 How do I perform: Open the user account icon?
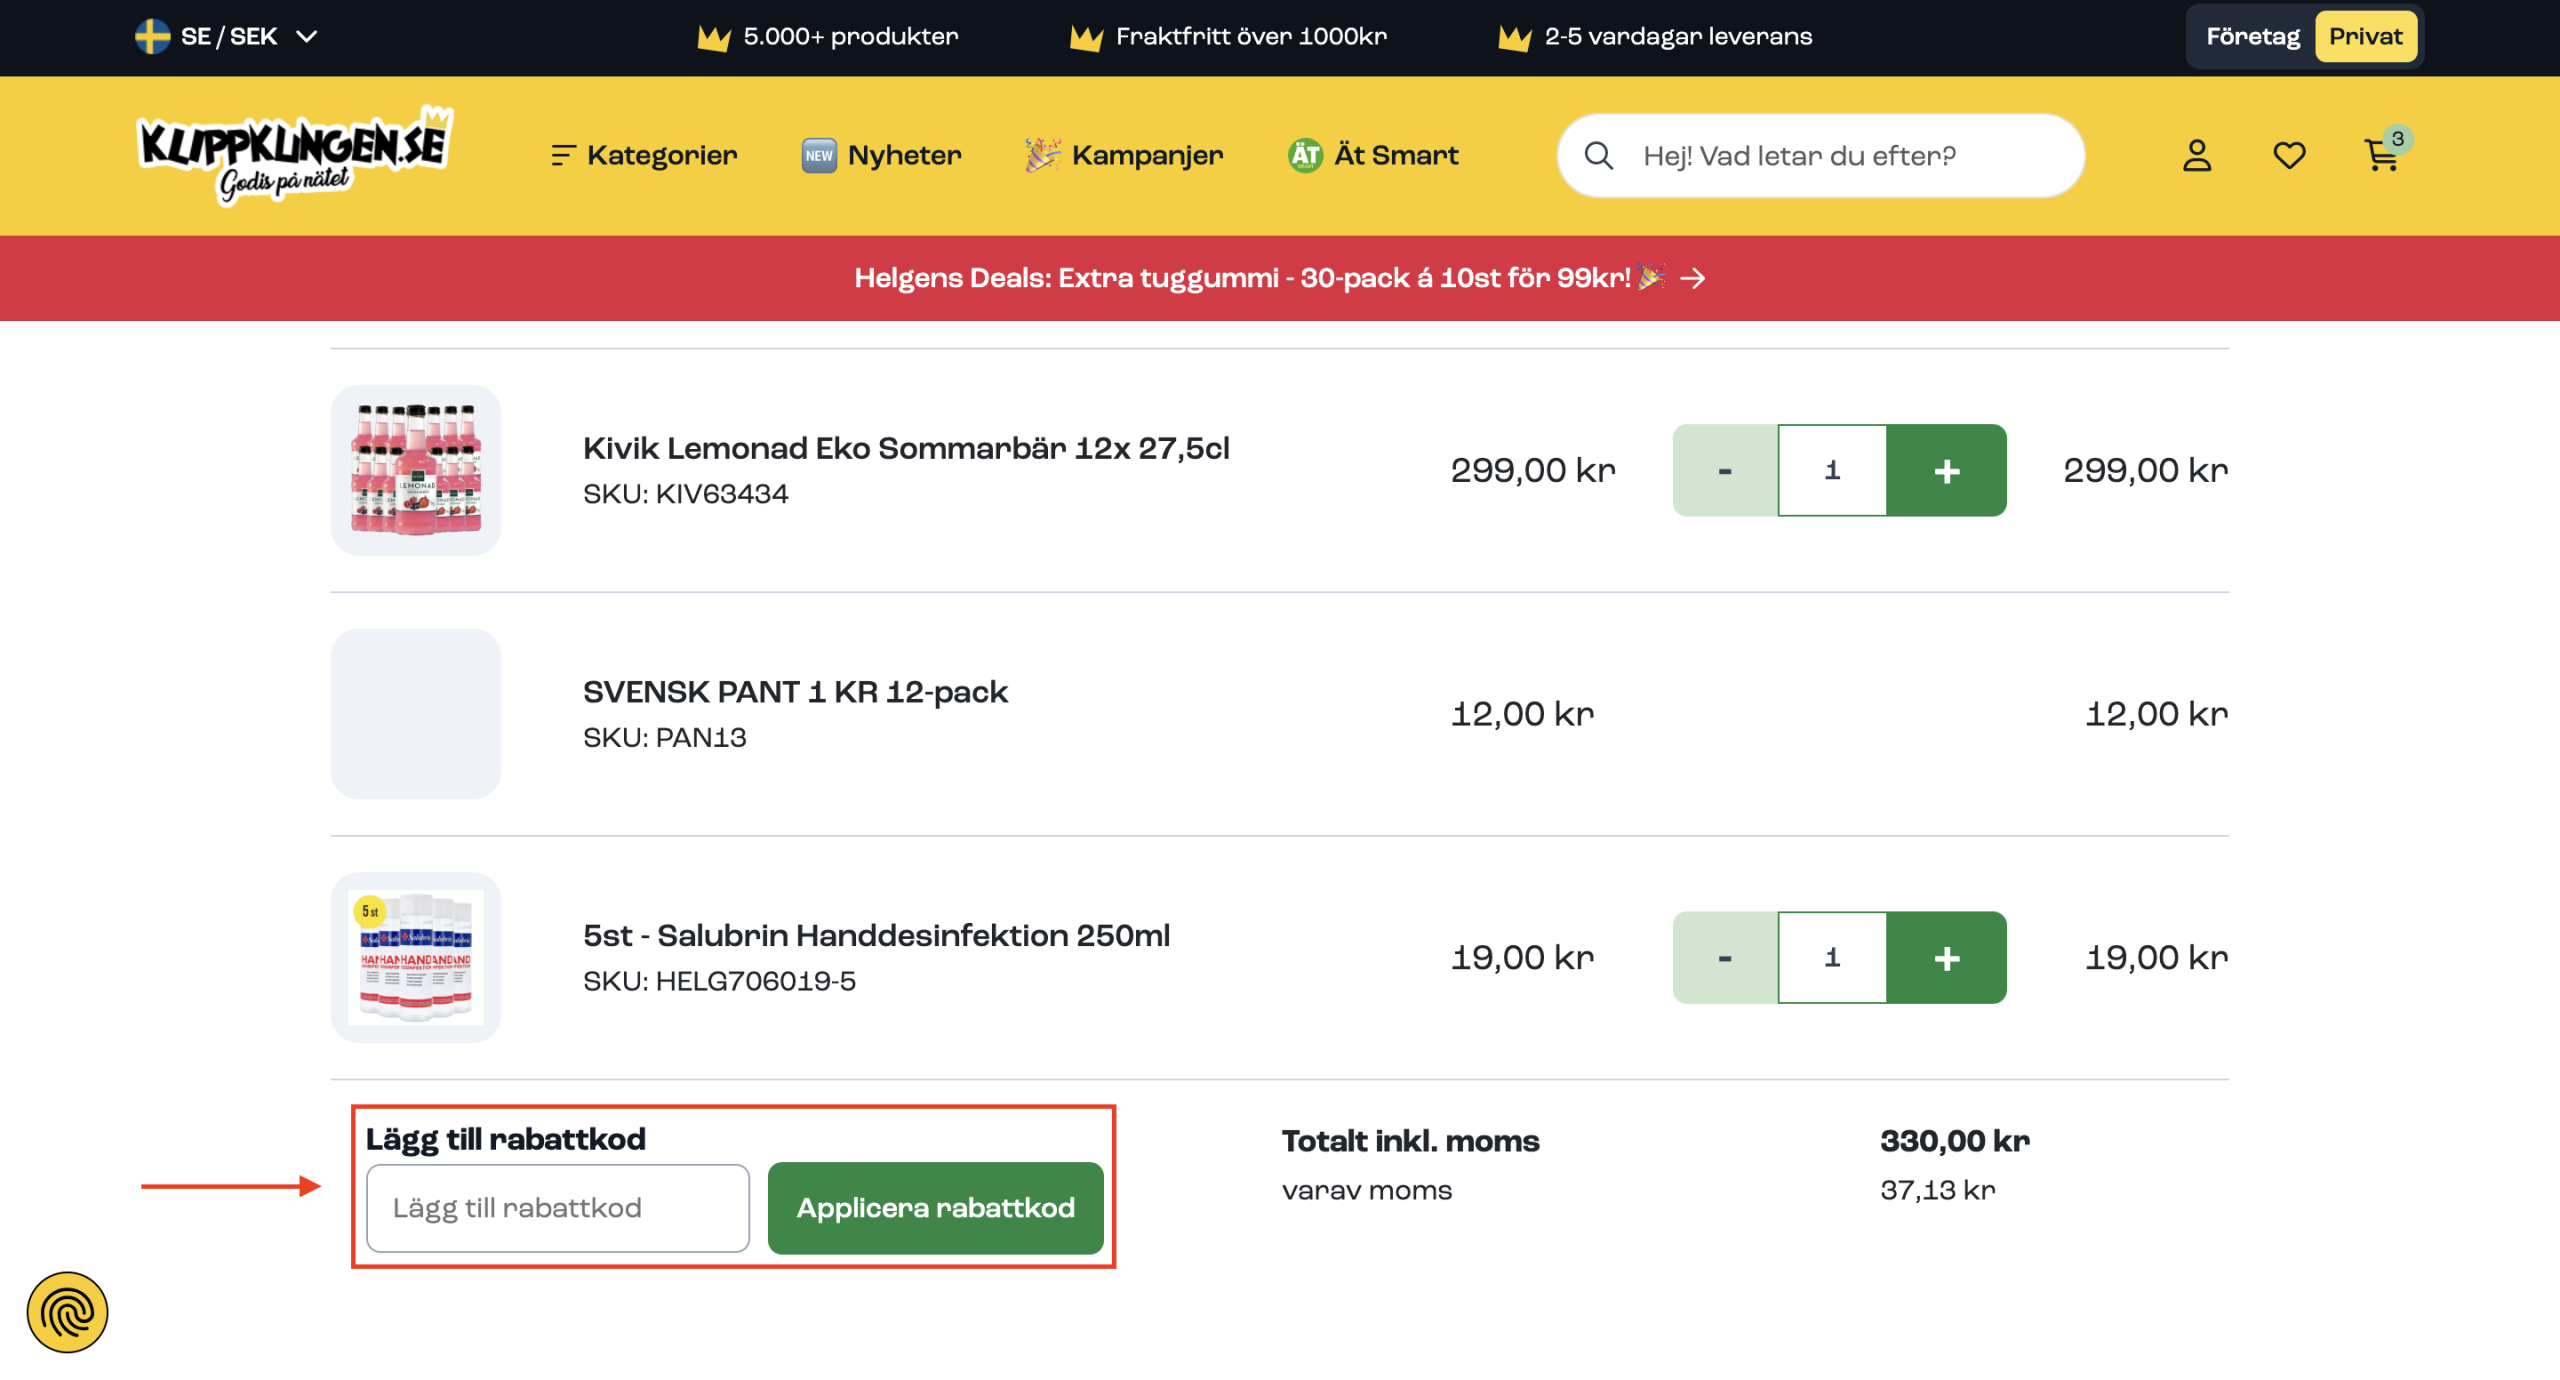click(2196, 156)
